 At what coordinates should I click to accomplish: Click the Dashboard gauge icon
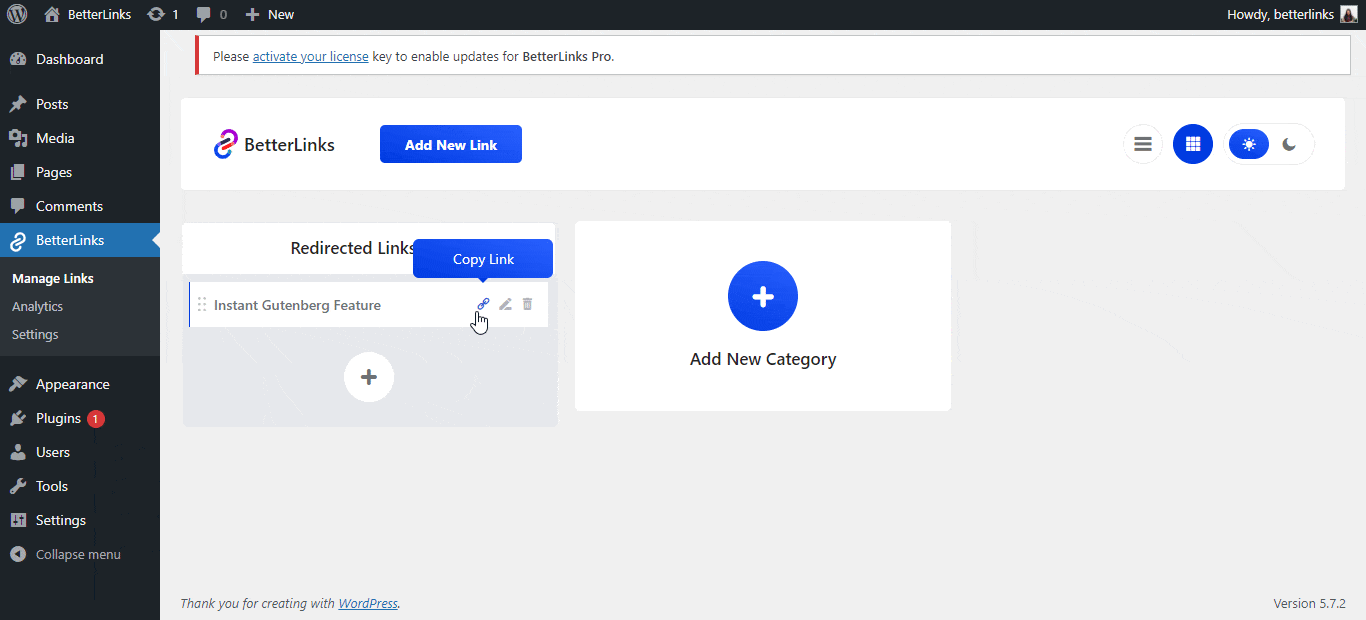point(18,59)
